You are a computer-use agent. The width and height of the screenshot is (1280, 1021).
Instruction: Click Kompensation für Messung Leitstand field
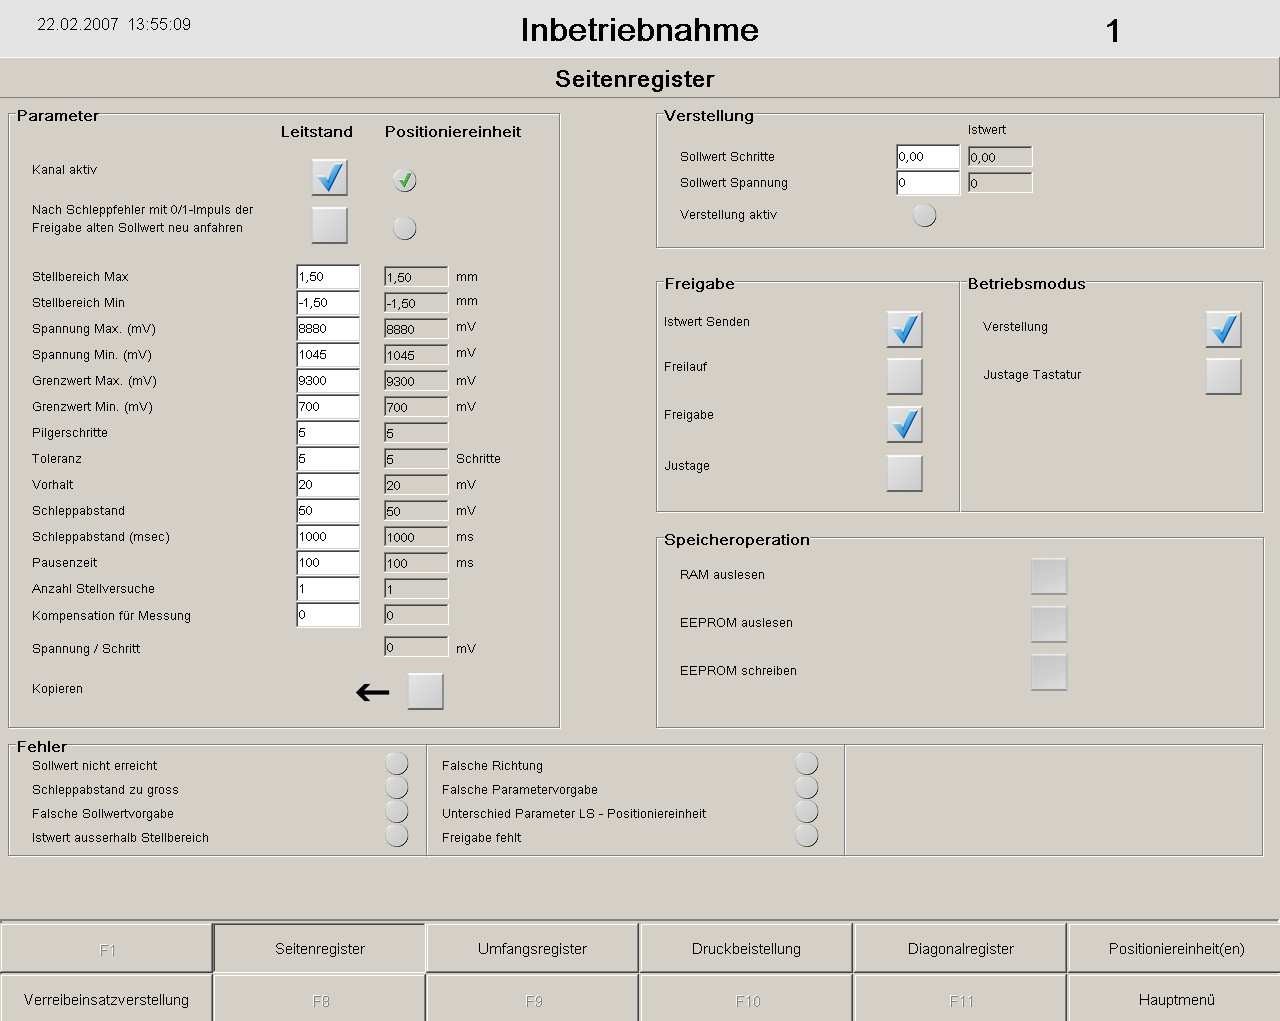click(328, 615)
